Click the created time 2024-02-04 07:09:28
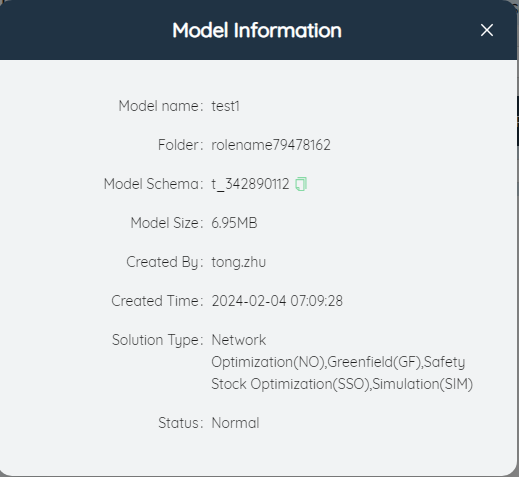 (x=277, y=301)
